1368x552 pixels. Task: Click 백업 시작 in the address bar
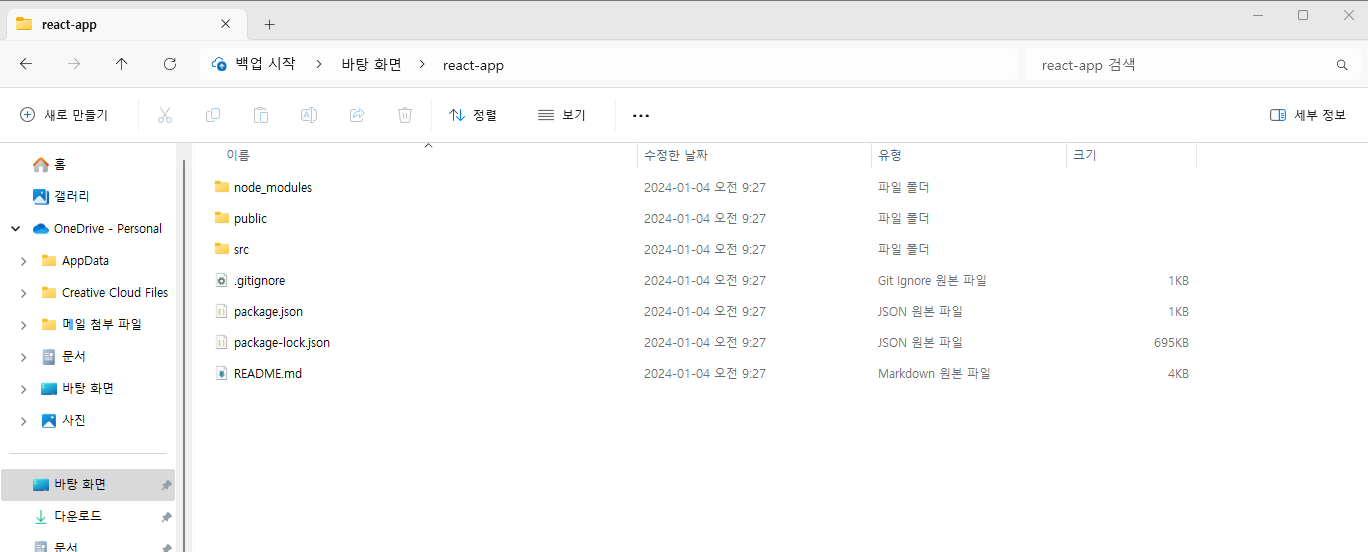click(x=265, y=64)
